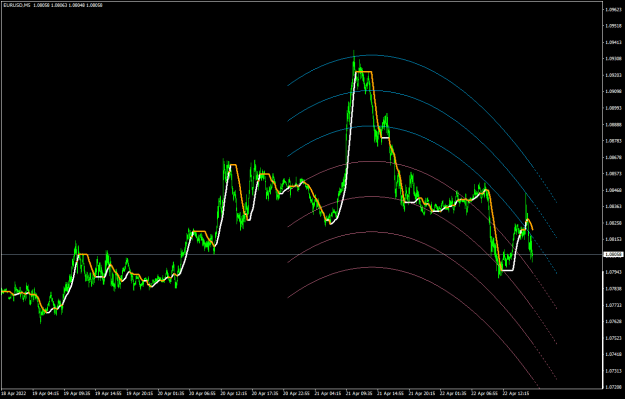This screenshot has width=625, height=399.
Task: Click the 22 Apr 12:15 time label
Action: (517, 393)
